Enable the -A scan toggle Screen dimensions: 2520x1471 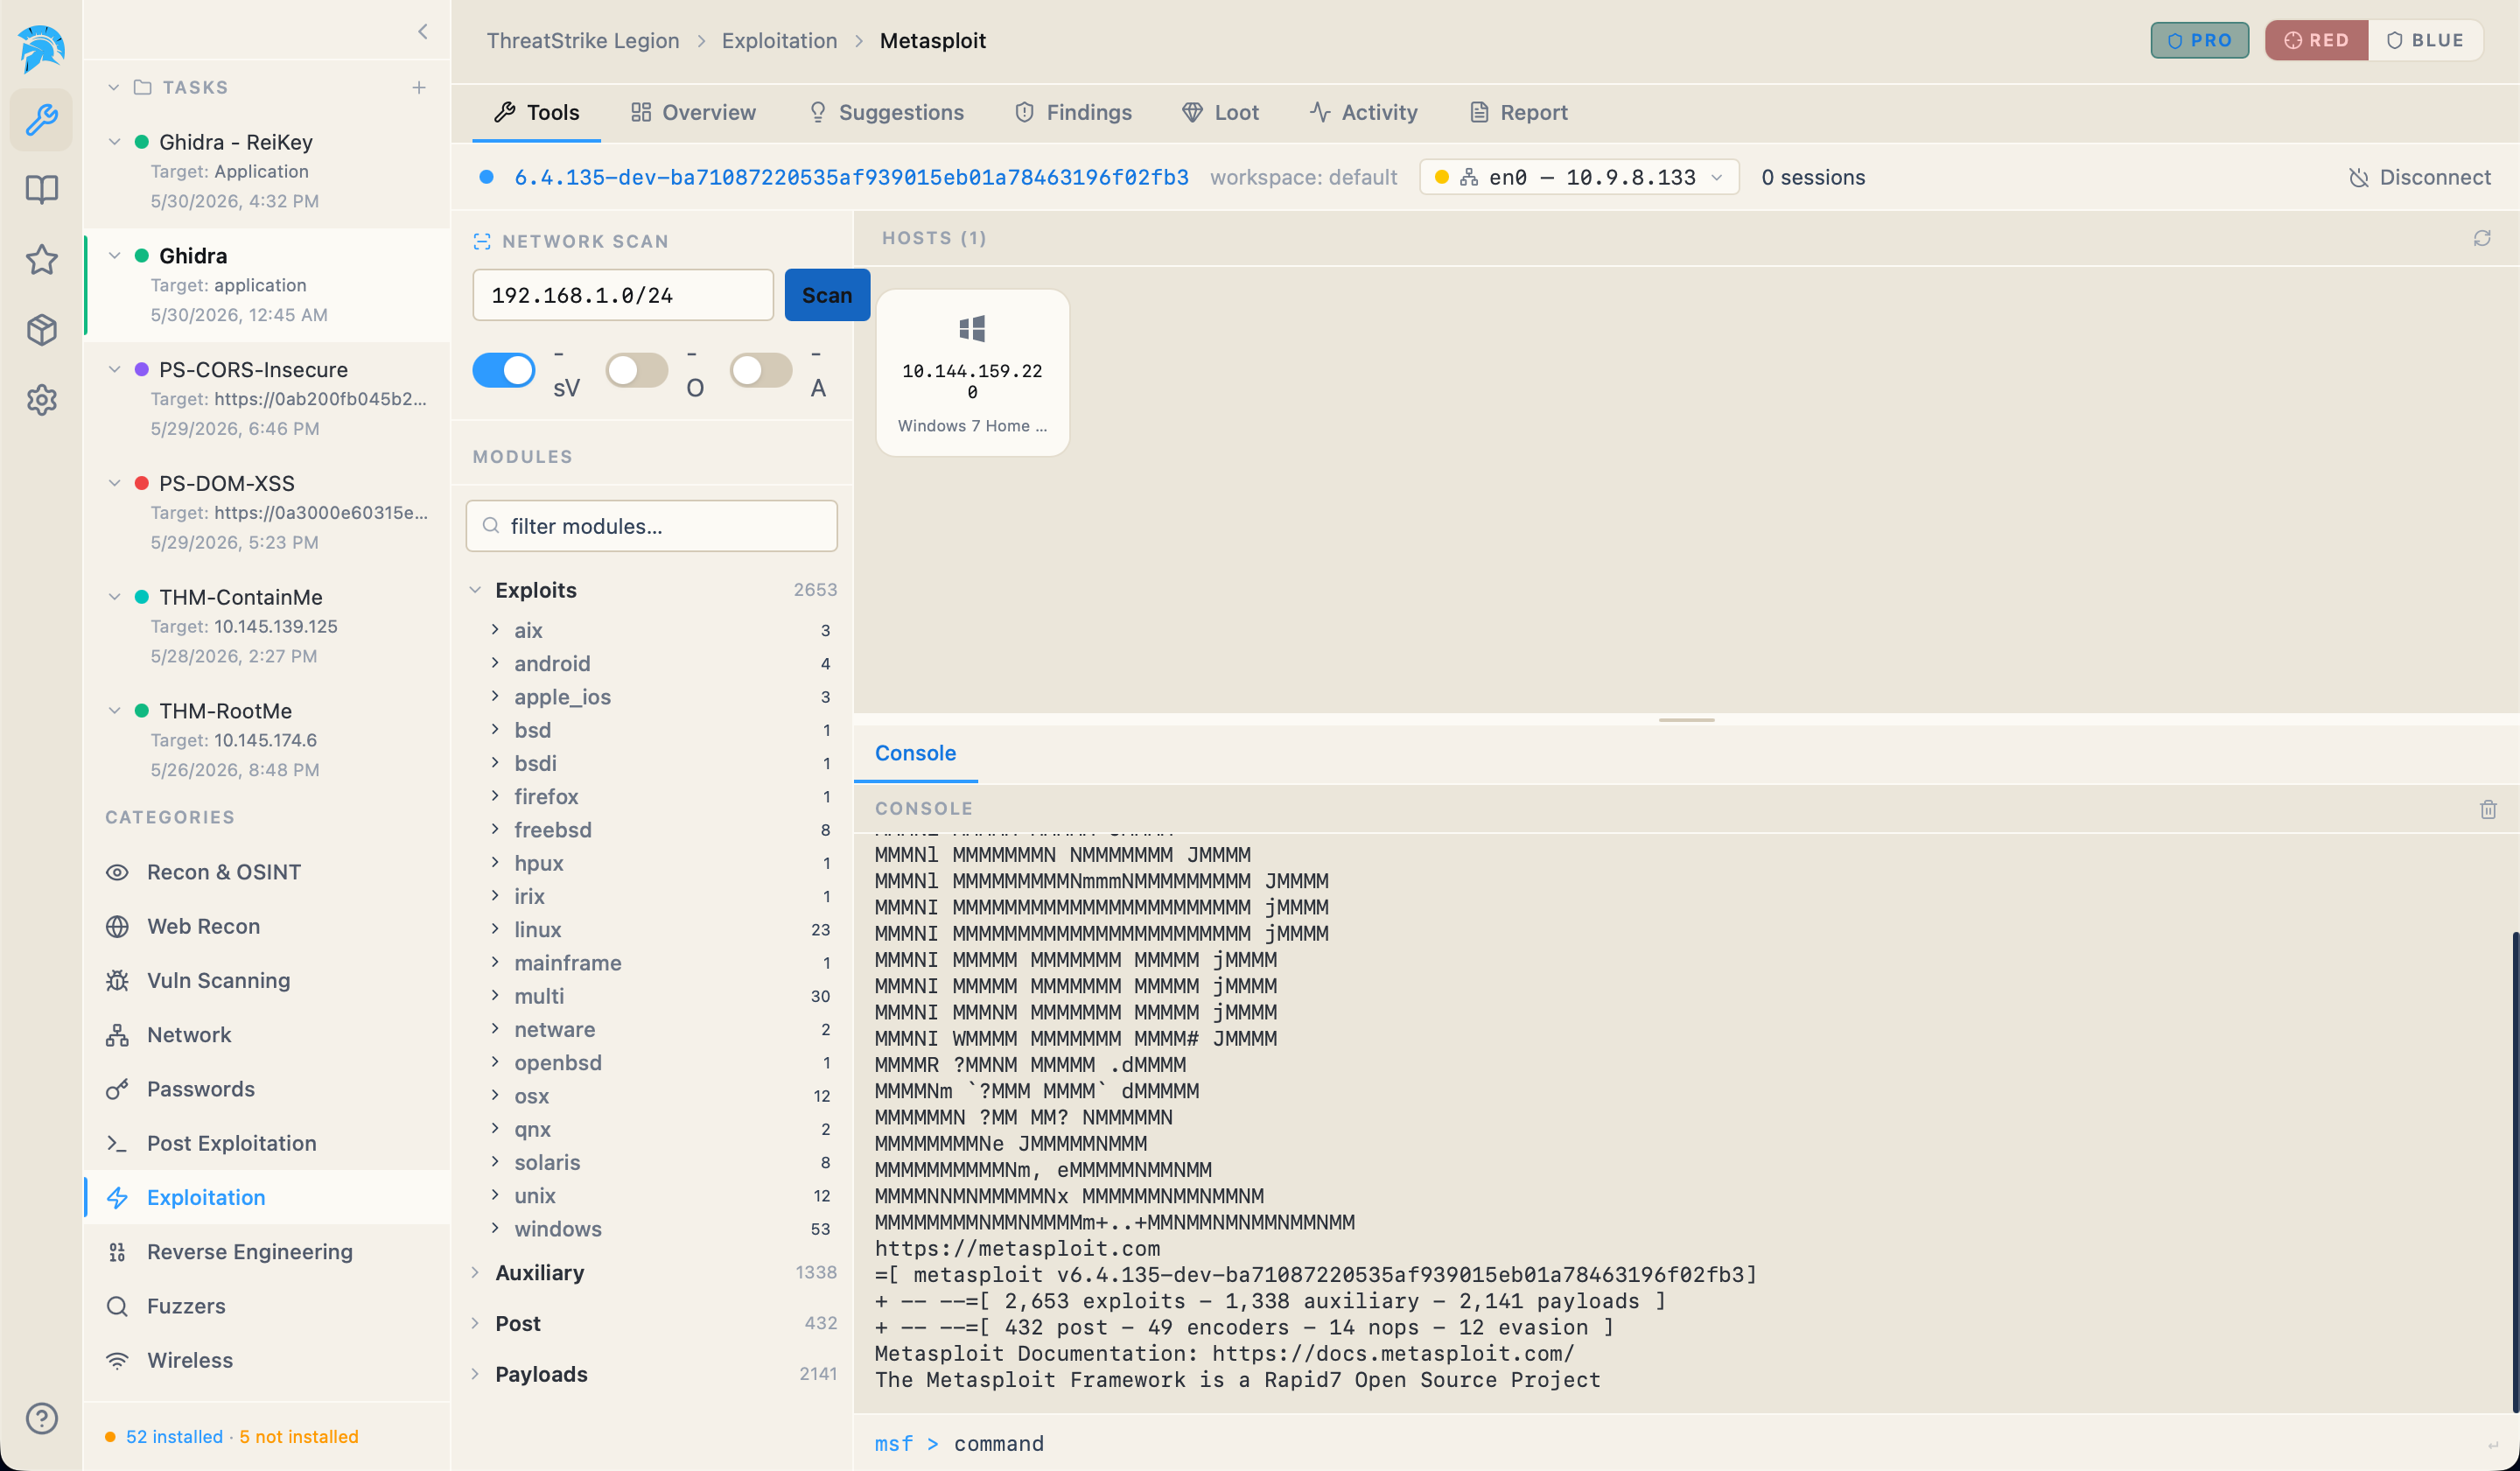(x=760, y=370)
